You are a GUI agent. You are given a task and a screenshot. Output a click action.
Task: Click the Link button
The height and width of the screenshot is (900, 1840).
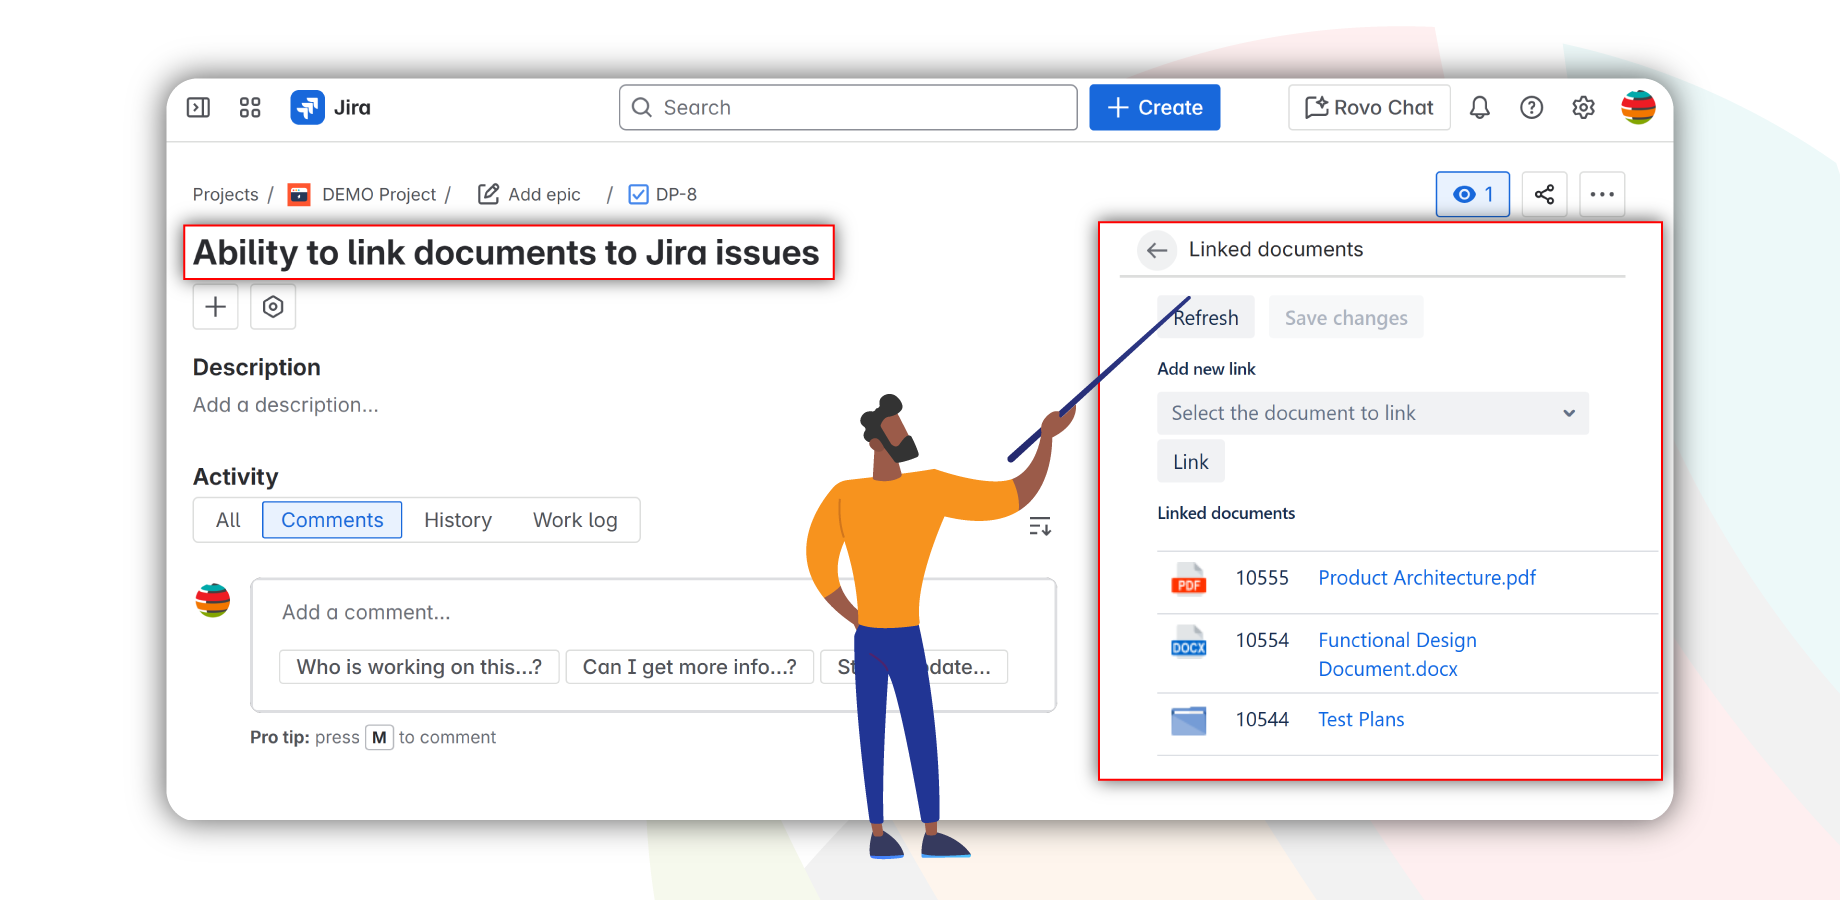point(1191,462)
